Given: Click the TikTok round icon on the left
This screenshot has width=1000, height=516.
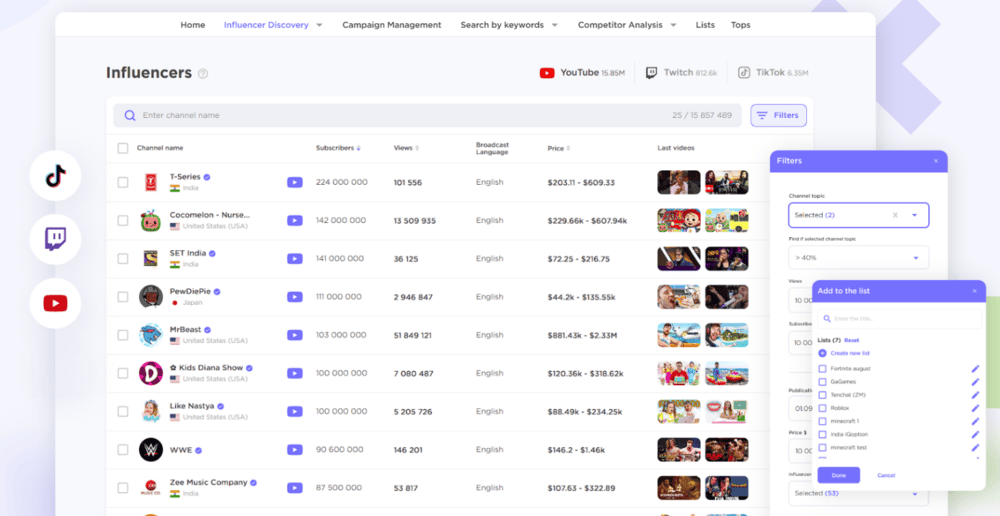Looking at the screenshot, I should tap(55, 175).
